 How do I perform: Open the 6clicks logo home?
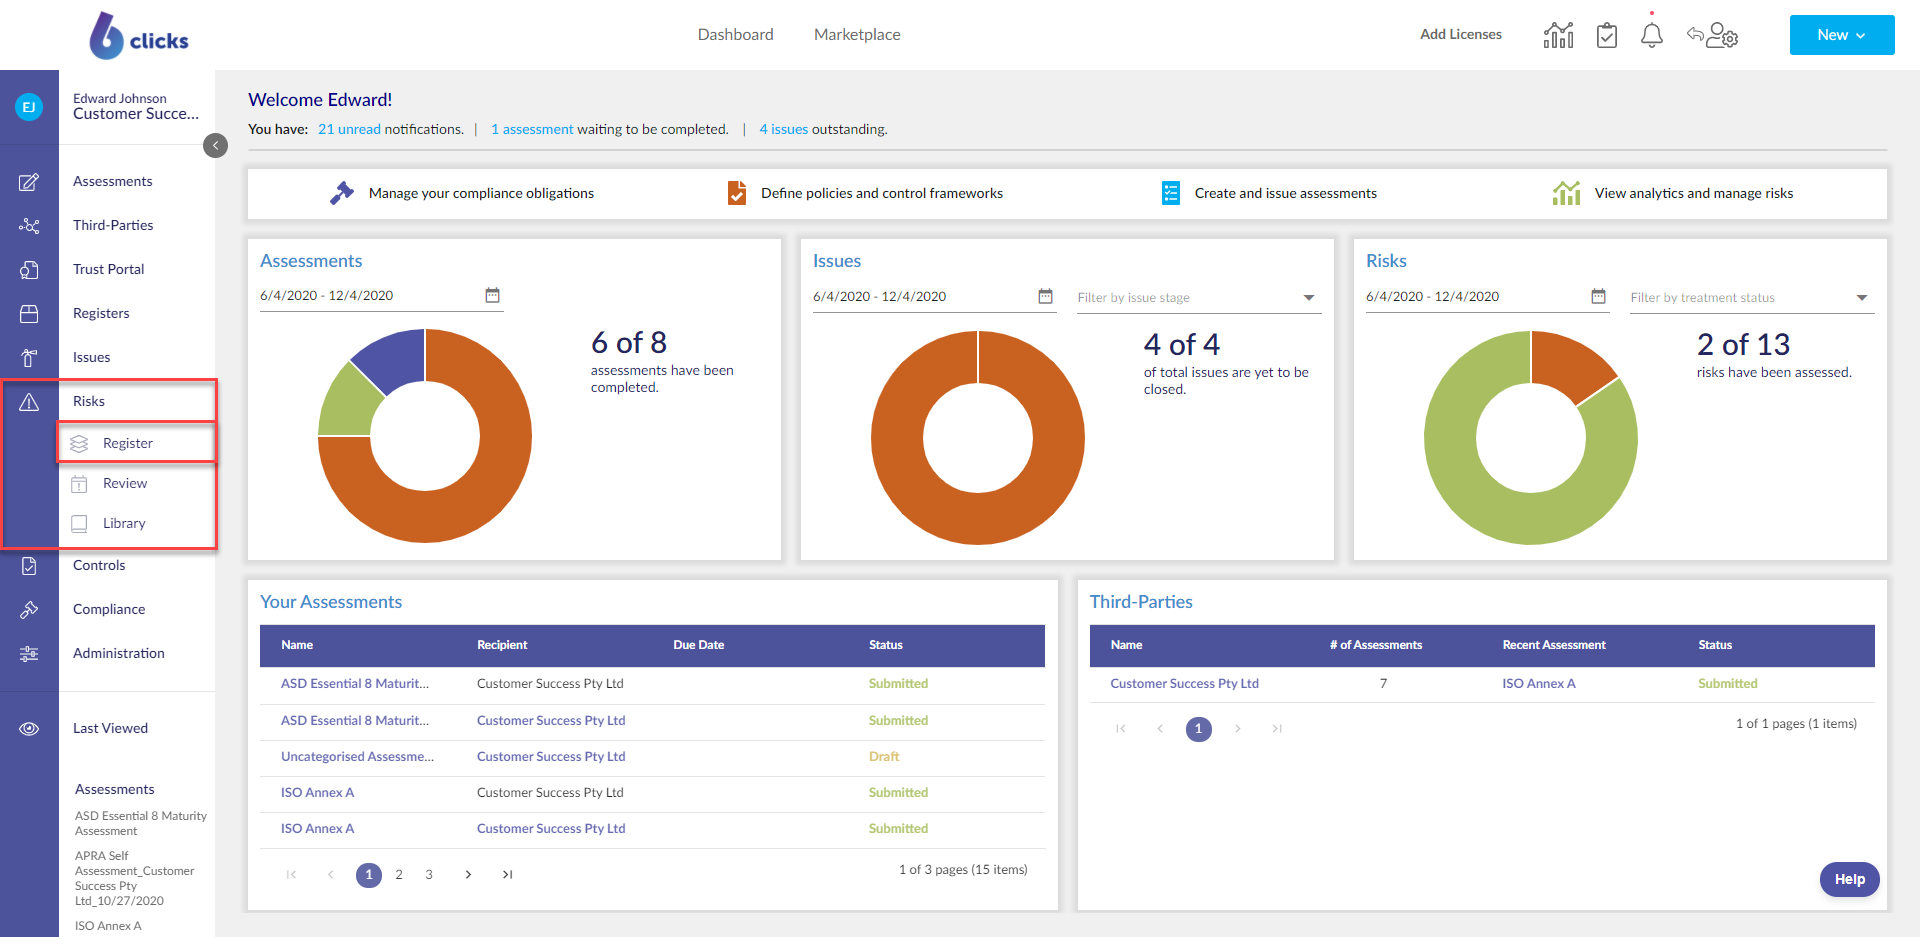138,36
